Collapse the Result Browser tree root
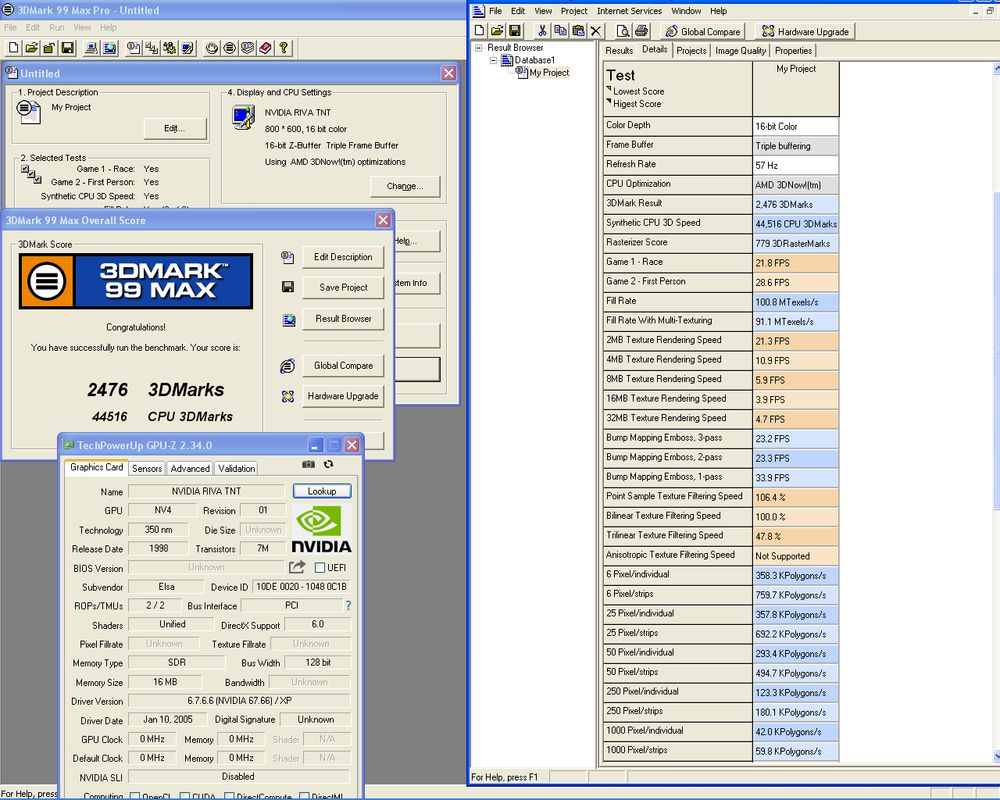The width and height of the screenshot is (1000, 800). 479,47
